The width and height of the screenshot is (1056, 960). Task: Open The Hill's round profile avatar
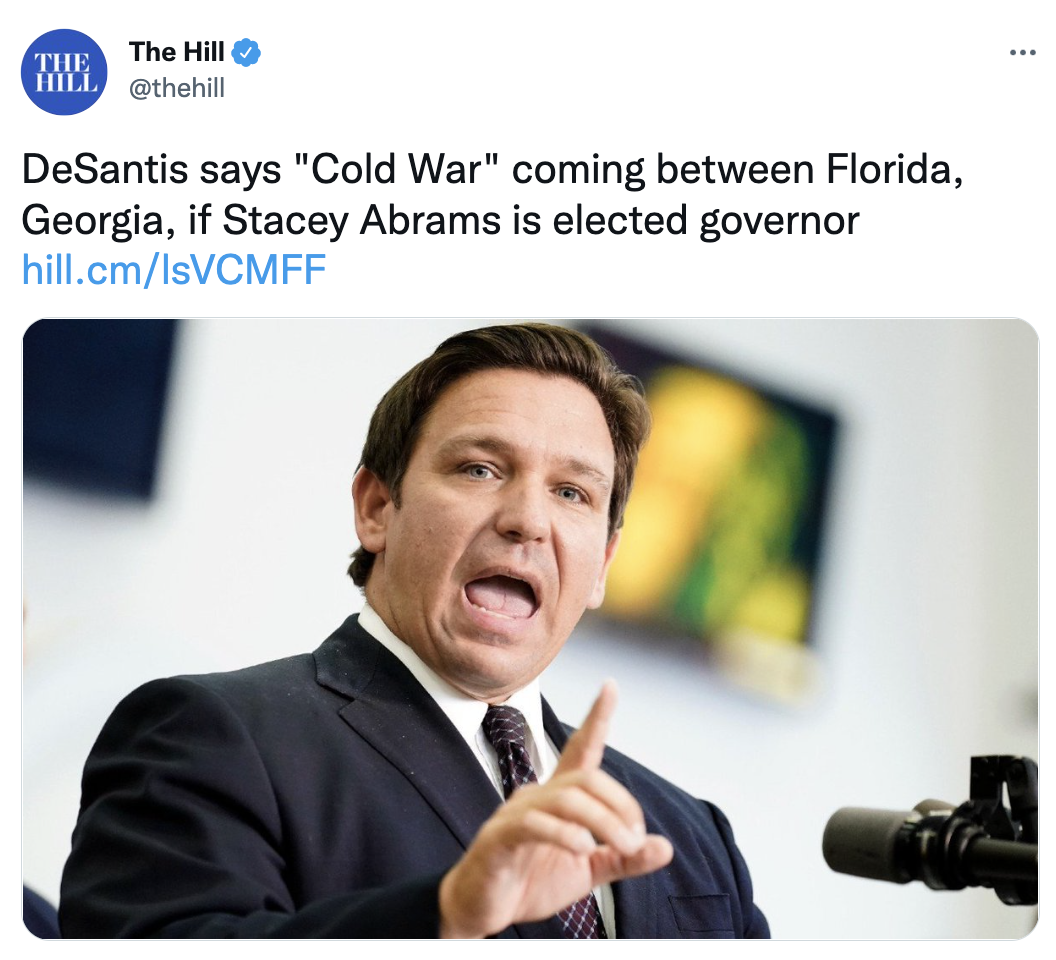pyautogui.click(x=64, y=72)
